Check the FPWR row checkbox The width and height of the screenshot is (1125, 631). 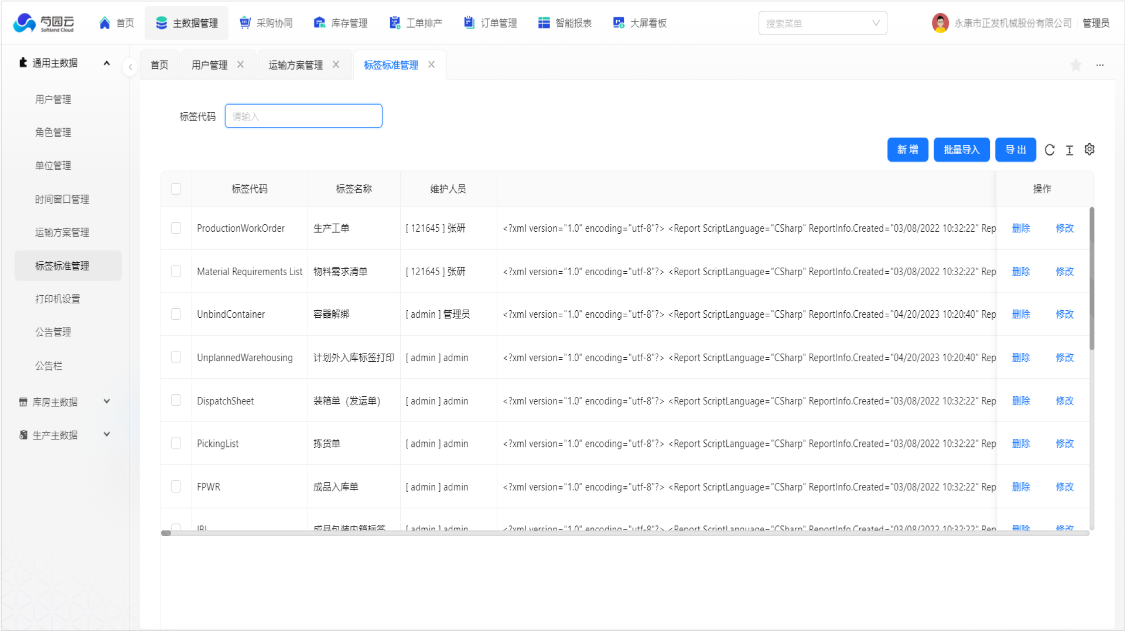(x=176, y=487)
